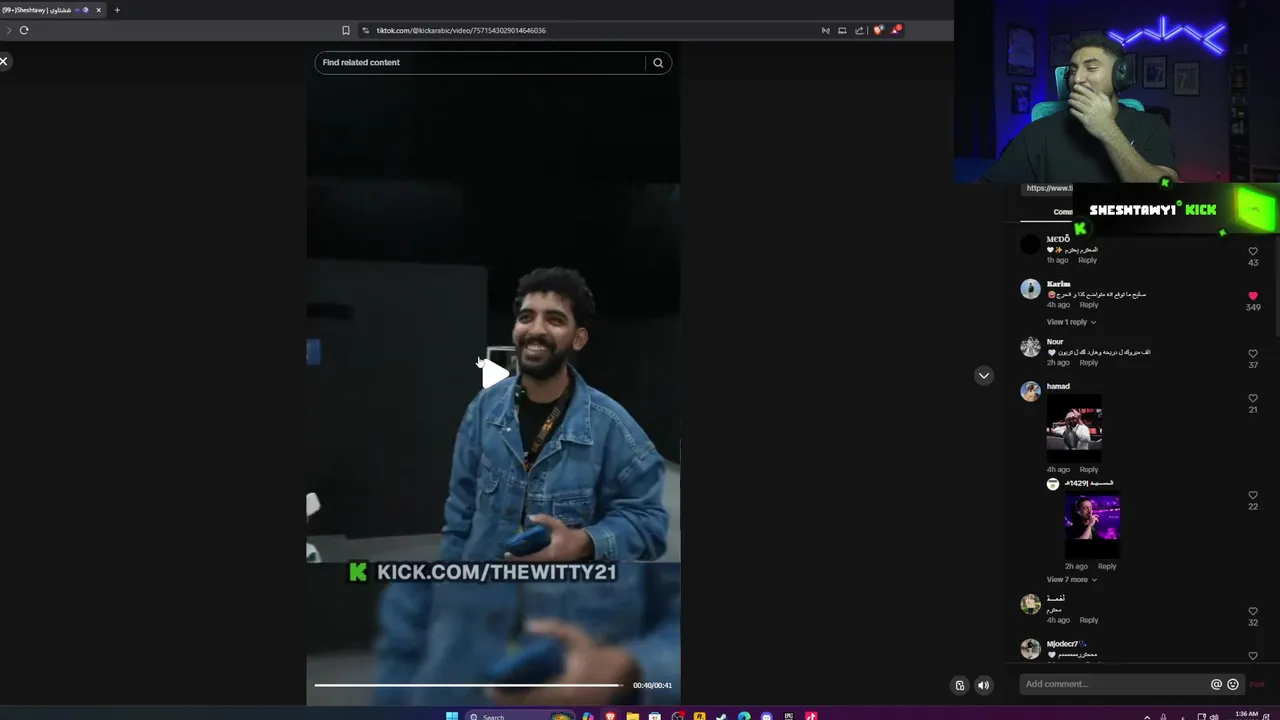The image size is (1280, 720).
Task: Click the auto-scroll icon beside volume
Action: [x=960, y=685]
